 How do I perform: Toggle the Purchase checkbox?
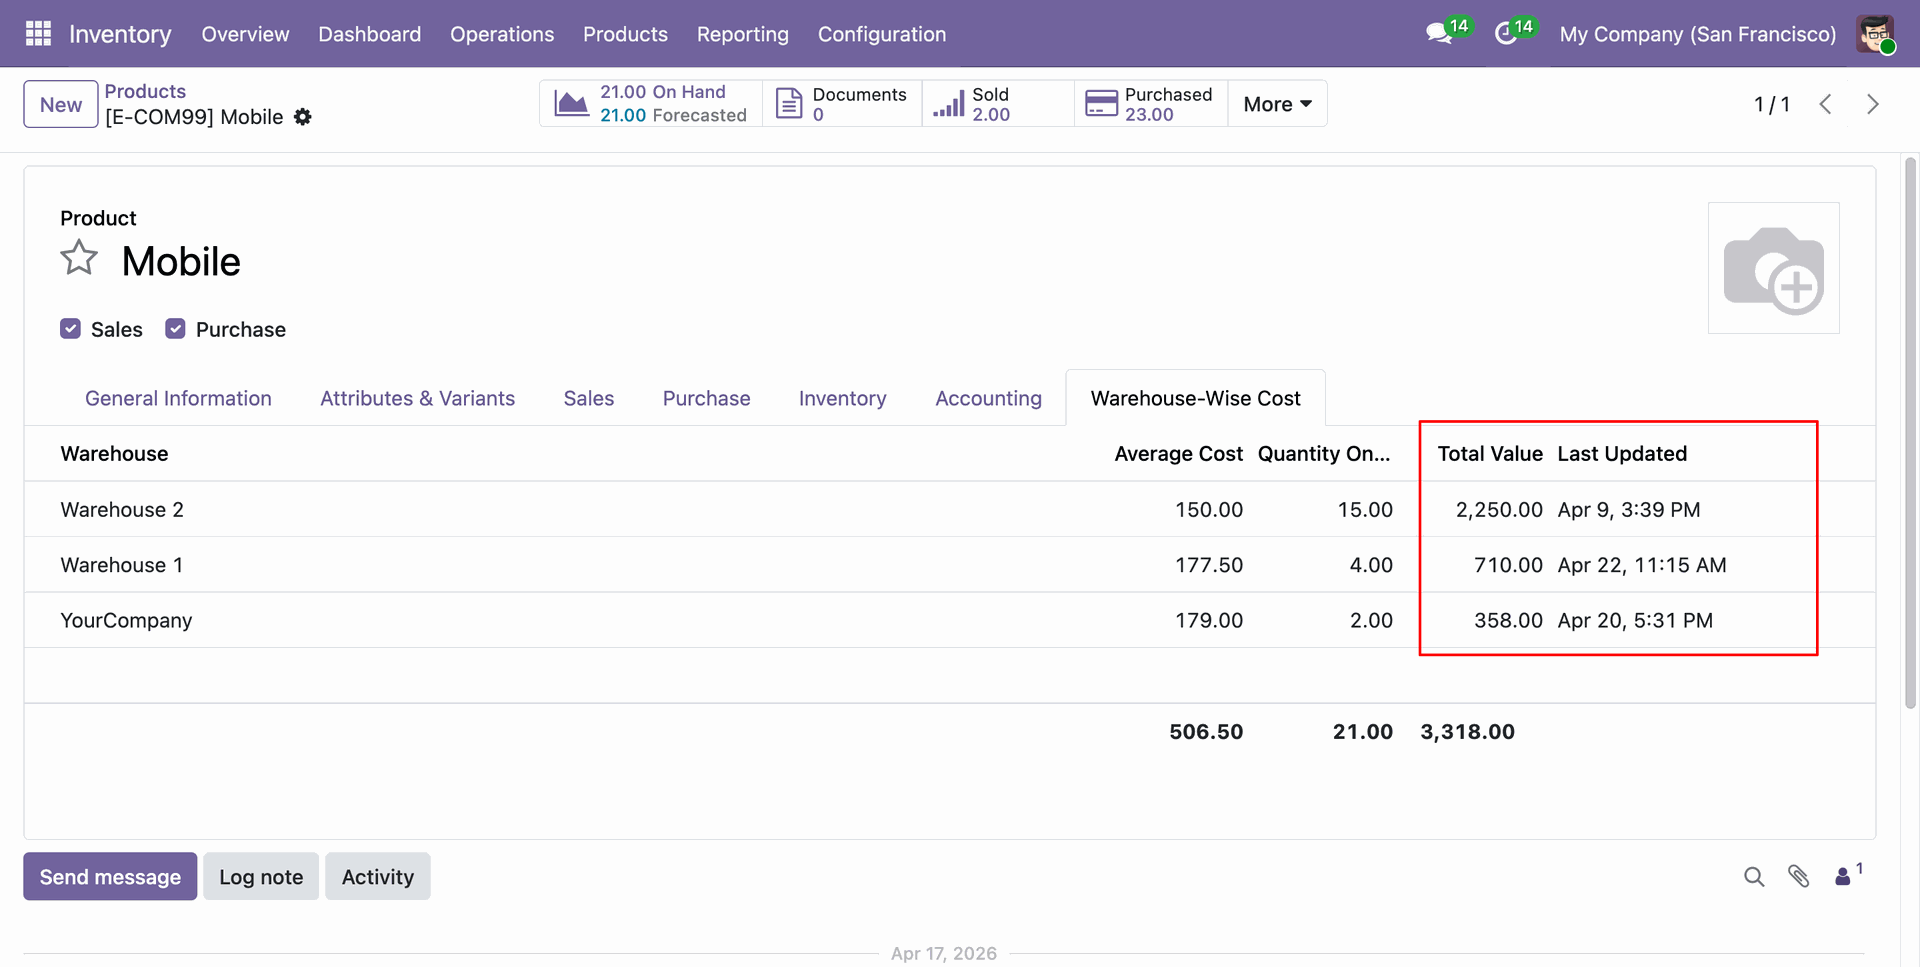[x=175, y=329]
